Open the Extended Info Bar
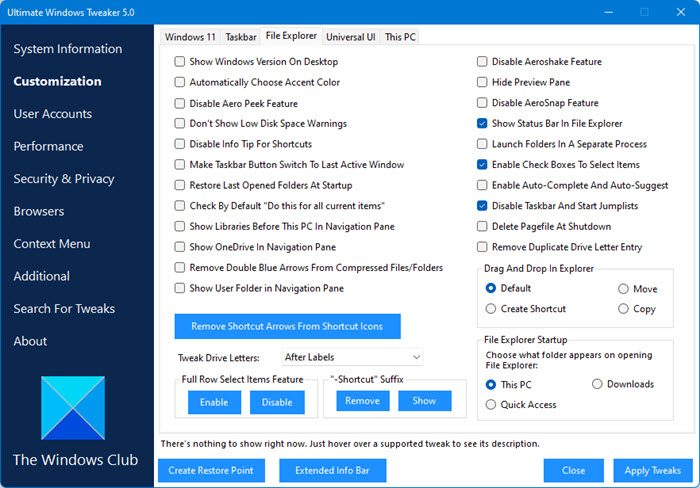700x488 pixels. [332, 470]
